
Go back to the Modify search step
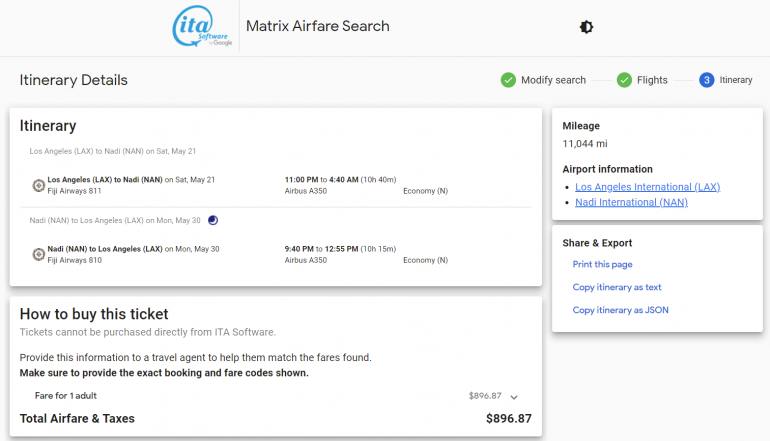coord(553,80)
